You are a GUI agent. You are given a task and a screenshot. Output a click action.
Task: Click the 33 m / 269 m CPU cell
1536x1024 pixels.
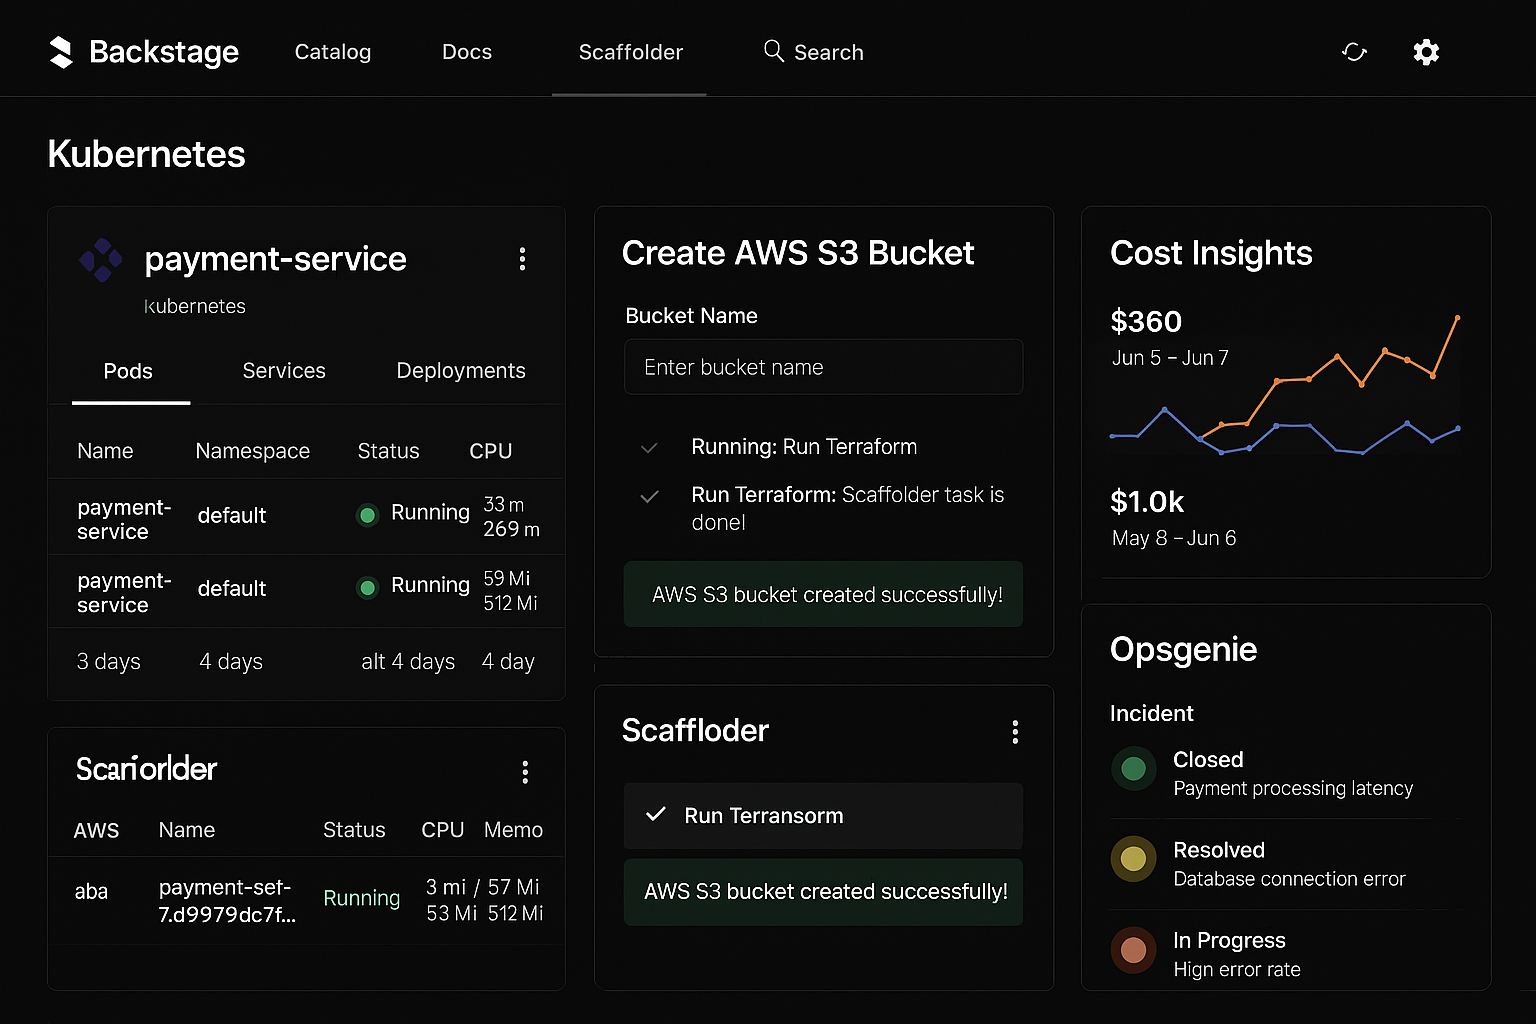pyautogui.click(x=511, y=517)
